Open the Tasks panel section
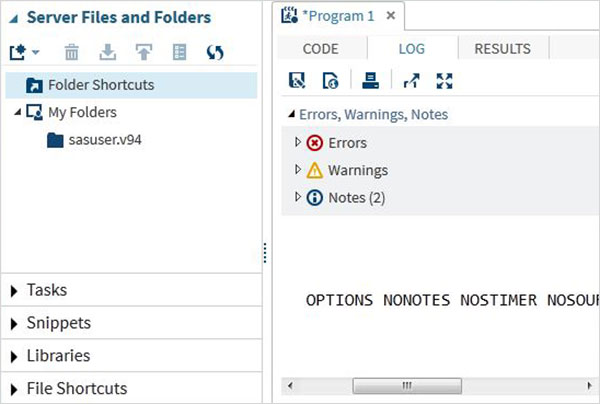The image size is (600, 404). click(x=47, y=290)
